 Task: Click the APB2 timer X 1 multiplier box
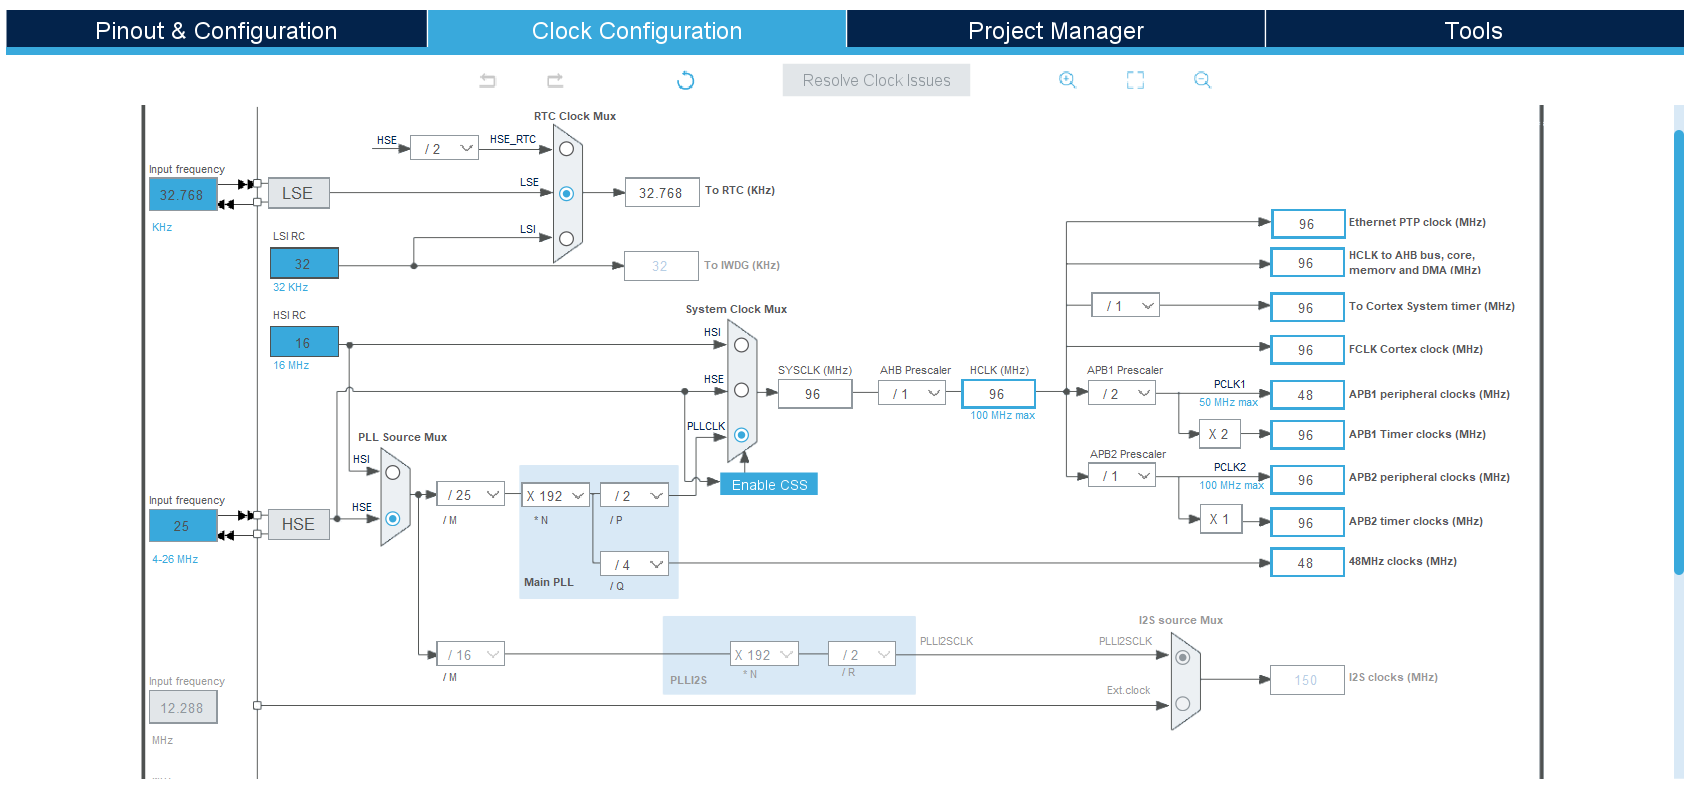point(1220,519)
